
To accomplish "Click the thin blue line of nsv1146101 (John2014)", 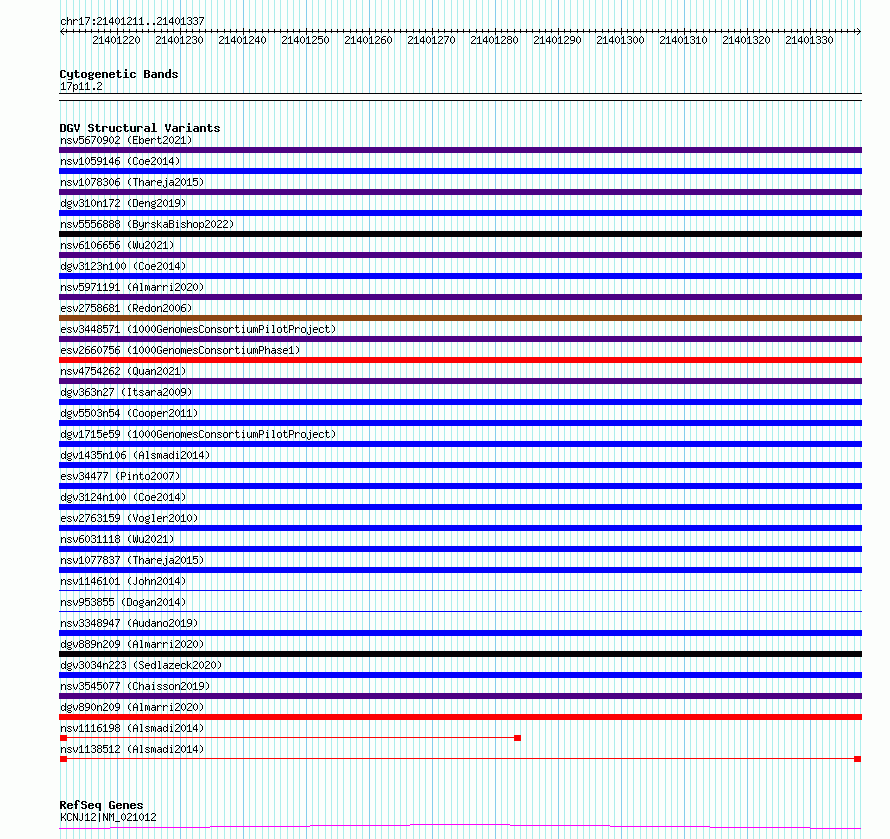I will click(x=460, y=590).
